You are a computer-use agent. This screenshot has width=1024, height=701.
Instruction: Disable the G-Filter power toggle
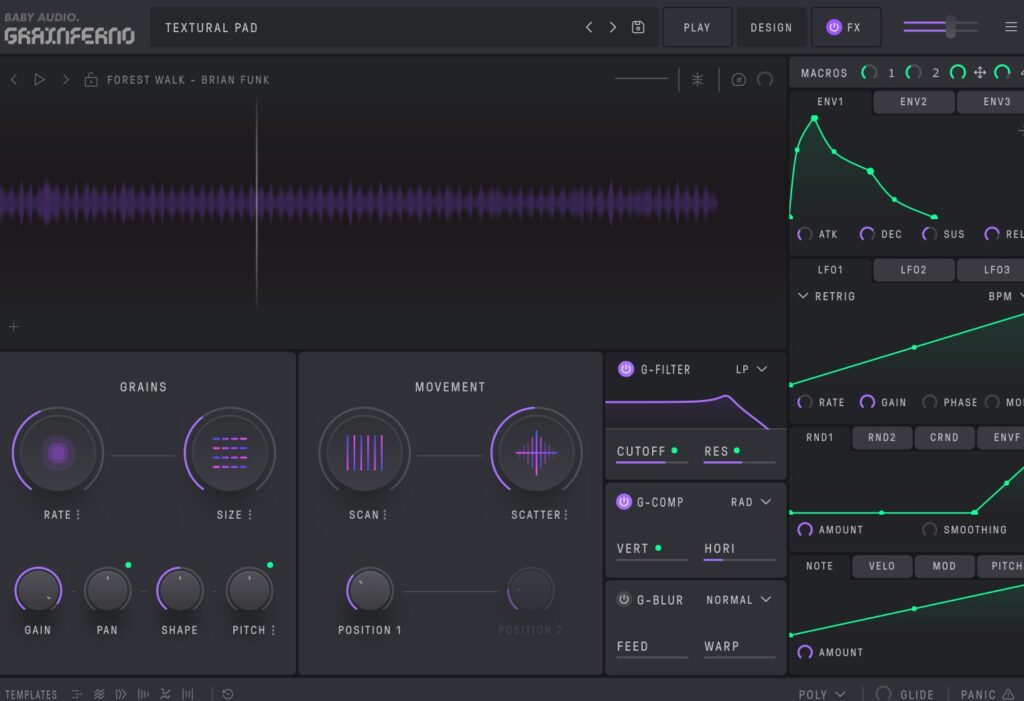coord(625,369)
